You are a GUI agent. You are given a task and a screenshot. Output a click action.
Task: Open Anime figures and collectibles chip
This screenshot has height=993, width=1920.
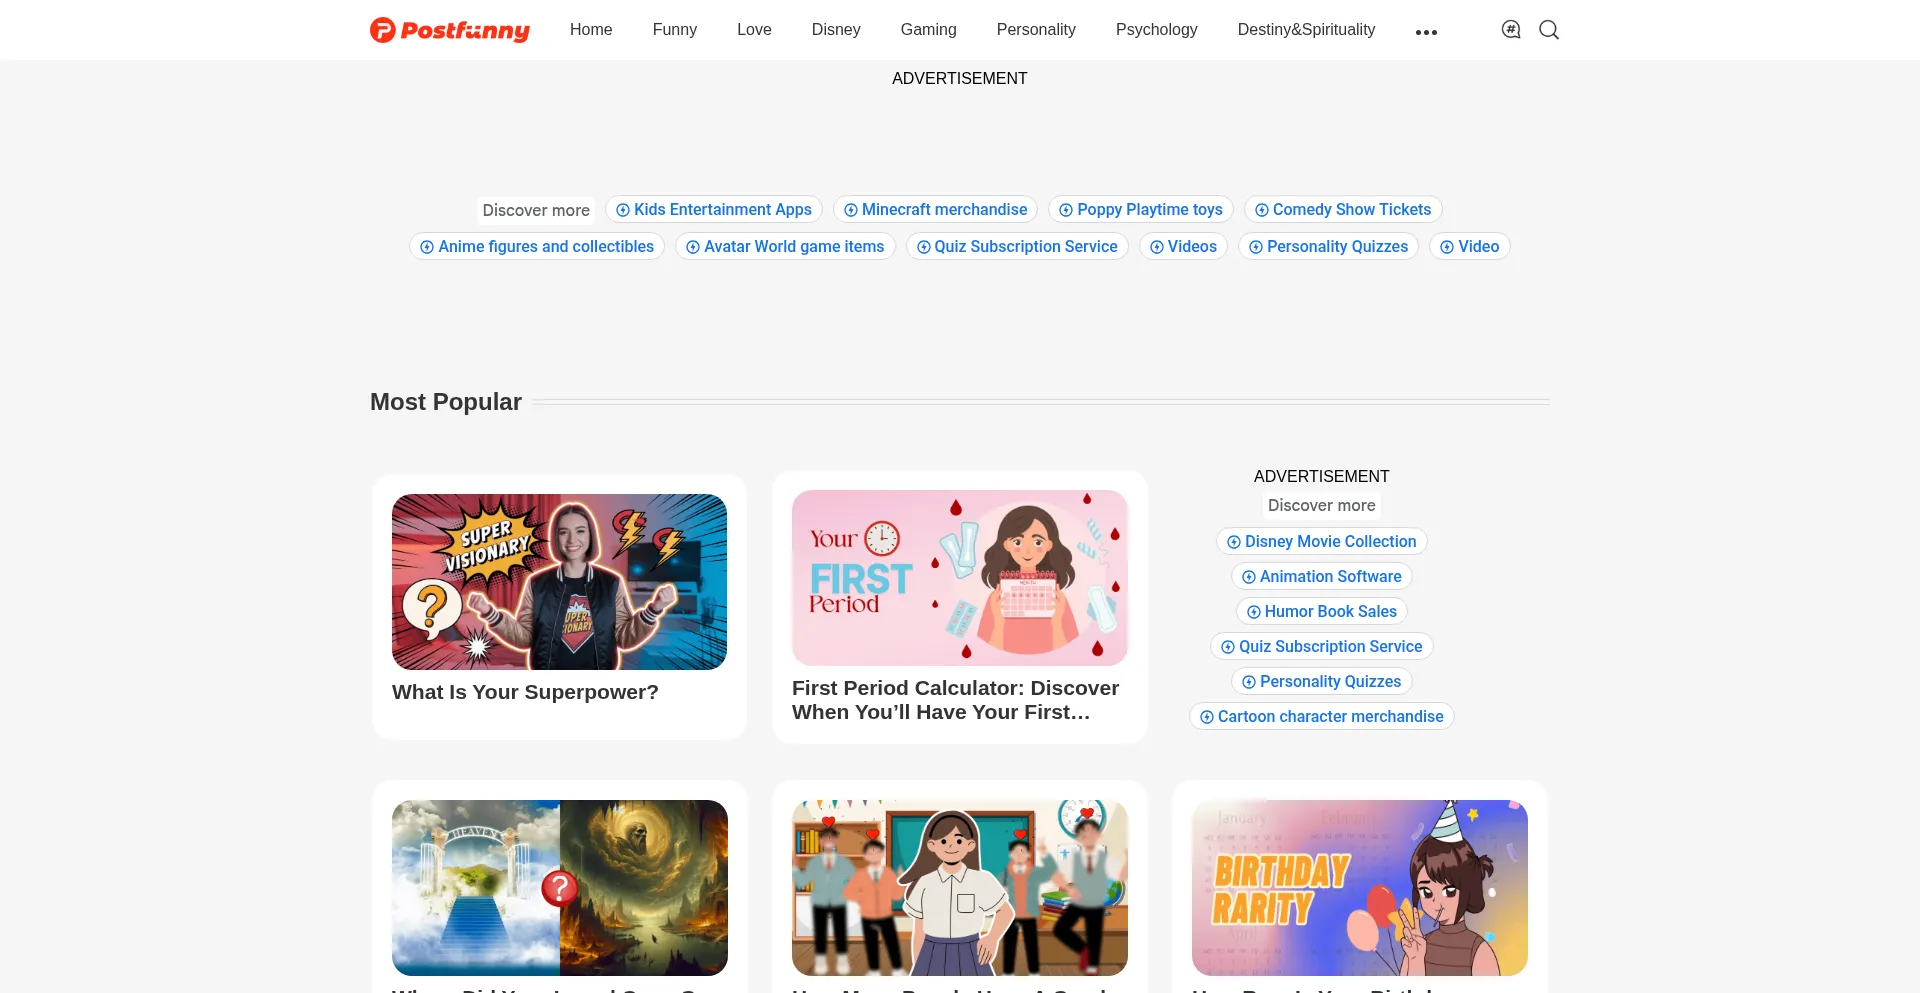pyautogui.click(x=537, y=247)
